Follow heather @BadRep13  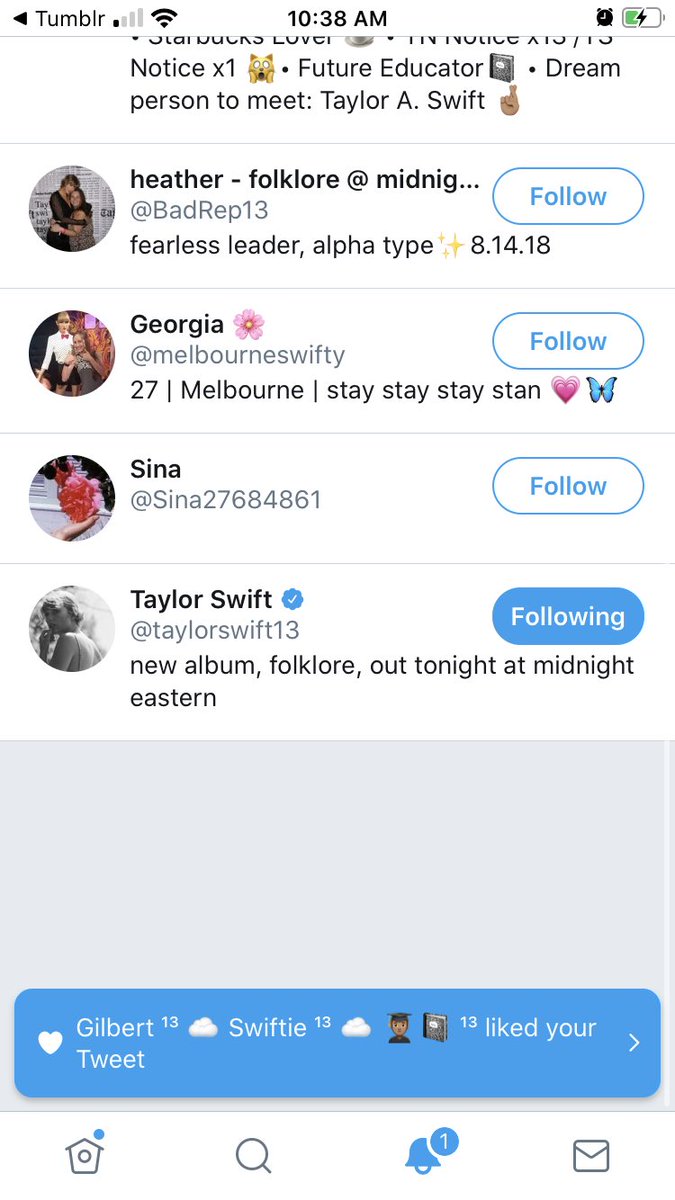568,196
